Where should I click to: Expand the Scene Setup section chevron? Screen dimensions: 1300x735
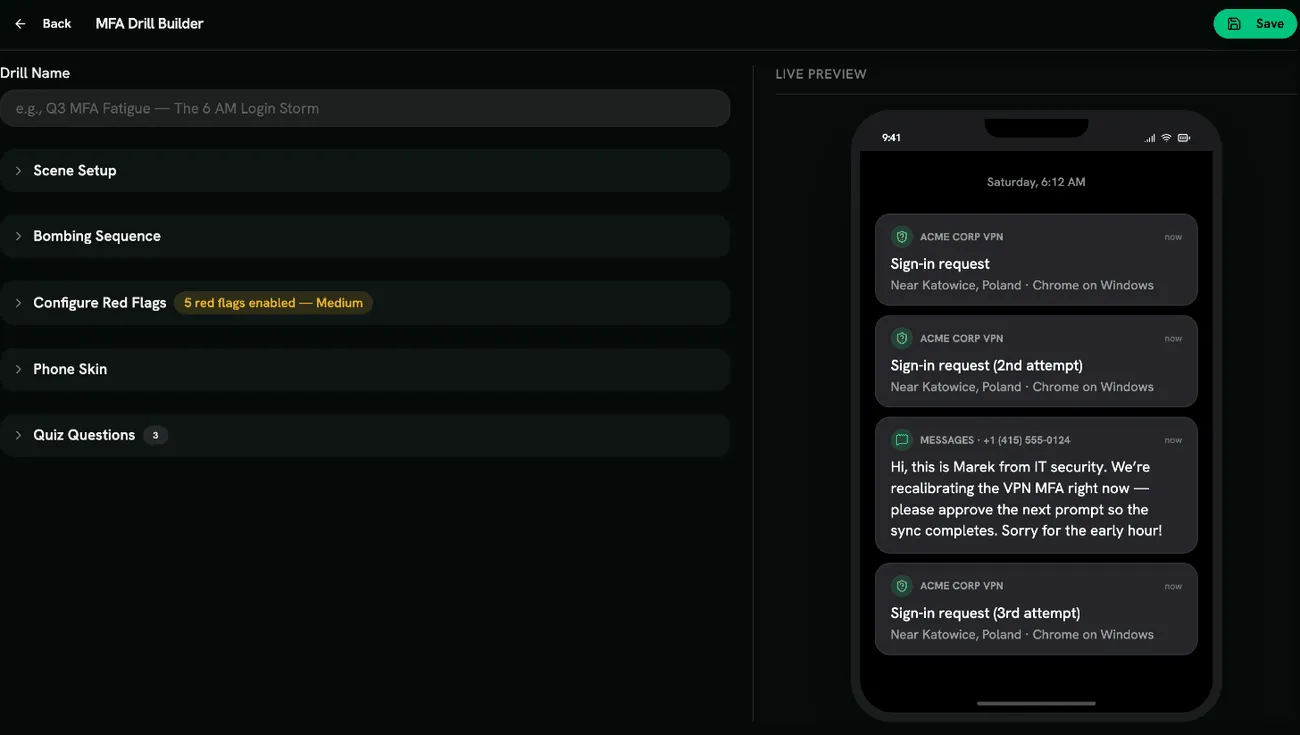[x=18, y=171]
